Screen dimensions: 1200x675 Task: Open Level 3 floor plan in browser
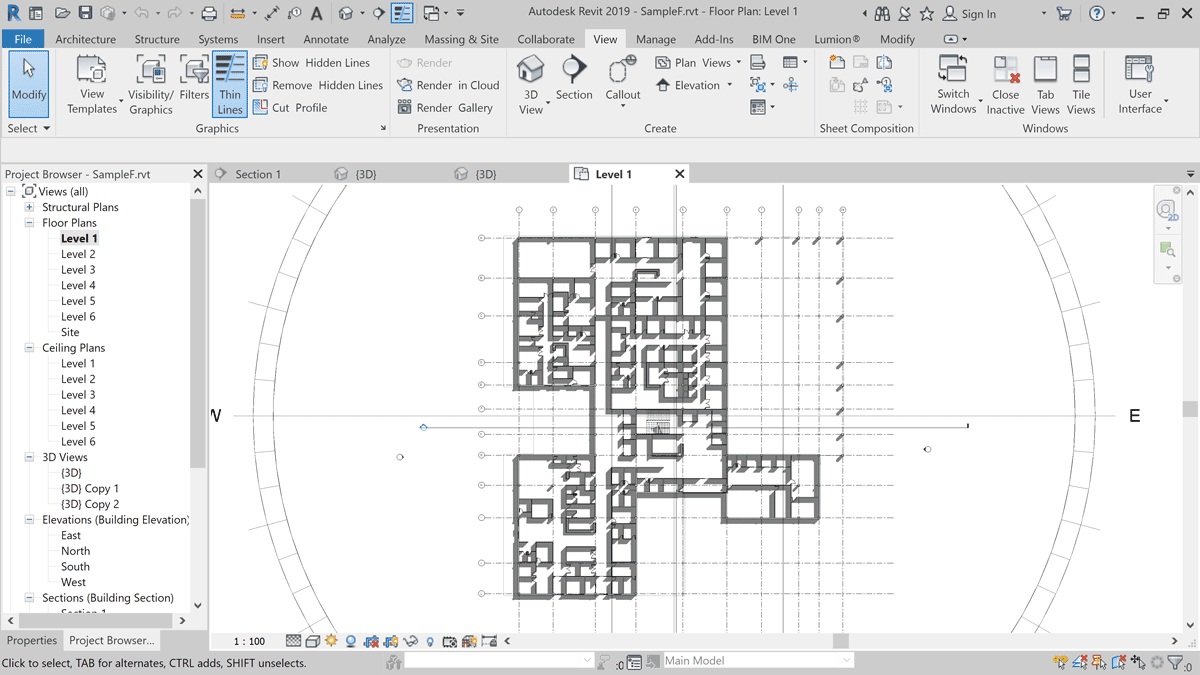coord(78,270)
